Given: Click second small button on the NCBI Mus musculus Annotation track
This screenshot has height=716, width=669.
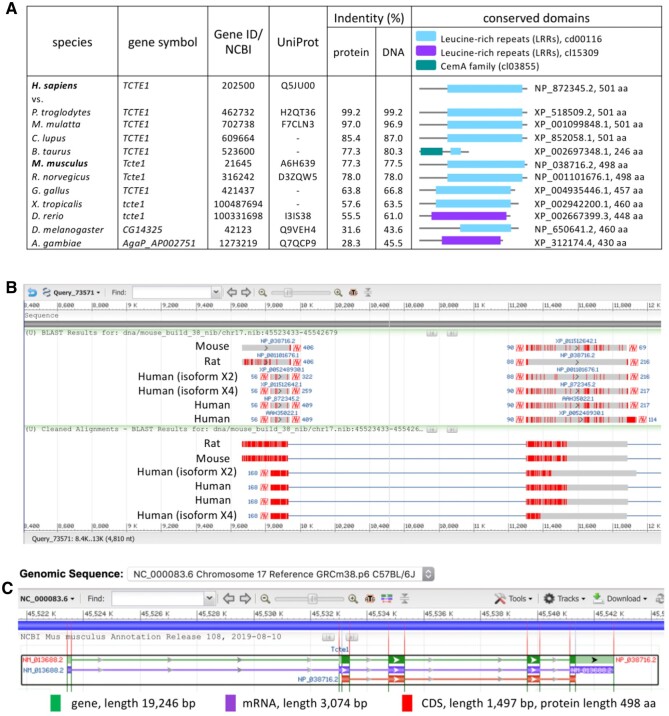Looking at the screenshot, I should point(351,637).
